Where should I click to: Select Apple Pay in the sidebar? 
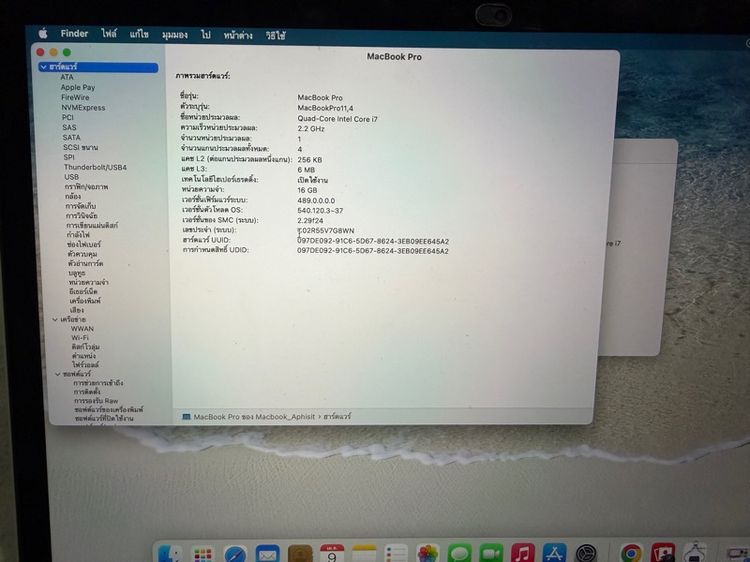coord(78,87)
